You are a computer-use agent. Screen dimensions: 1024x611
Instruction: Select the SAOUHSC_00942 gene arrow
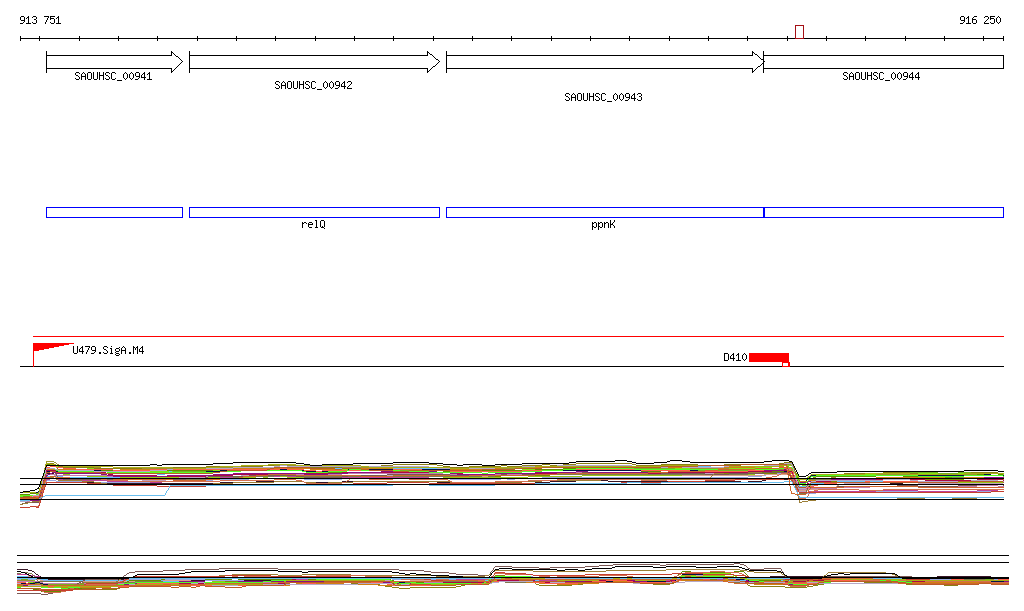tap(313, 62)
